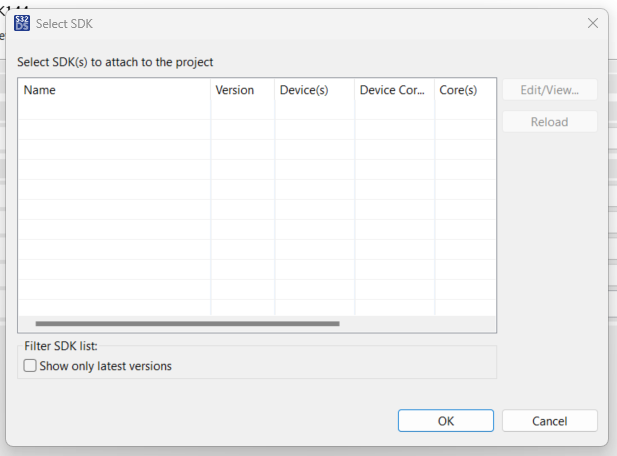Enable Show only latest versions checkbox

pos(30,366)
